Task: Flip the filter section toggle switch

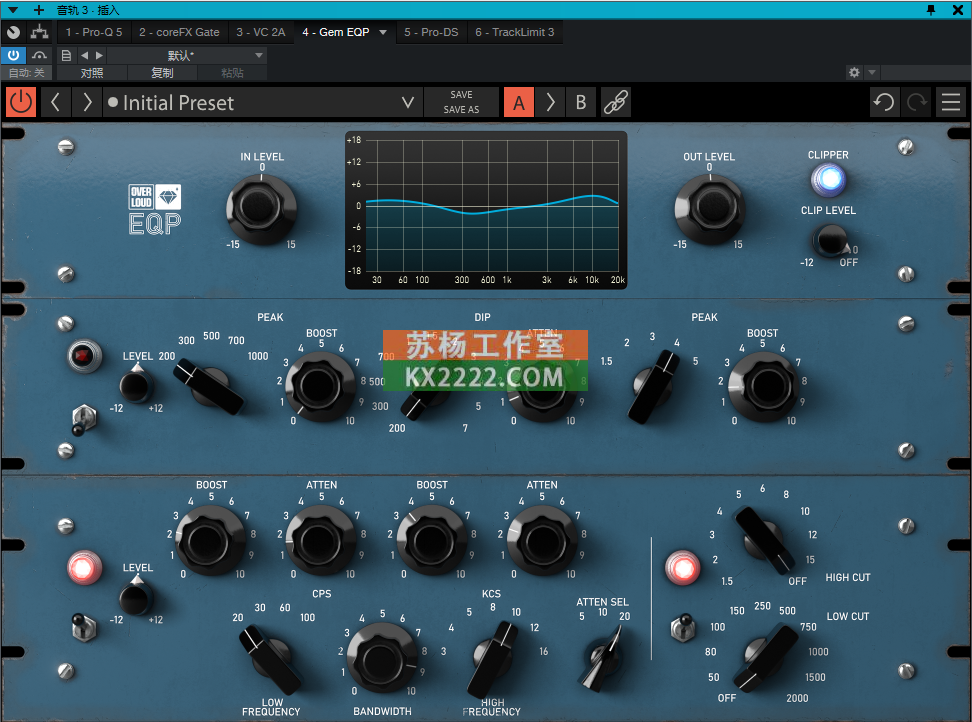Action: click(683, 627)
